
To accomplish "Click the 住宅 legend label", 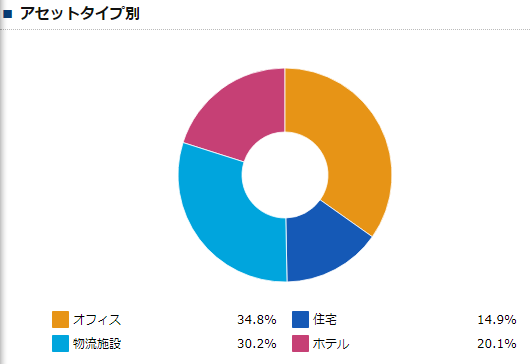I will tap(325, 319).
